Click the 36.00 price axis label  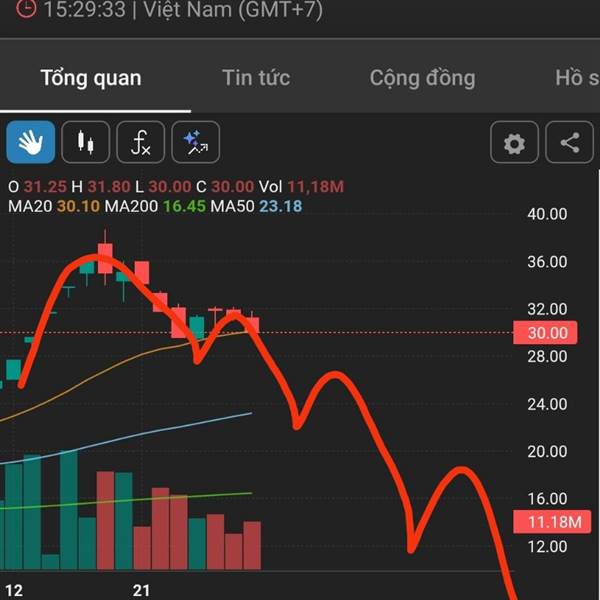547,262
